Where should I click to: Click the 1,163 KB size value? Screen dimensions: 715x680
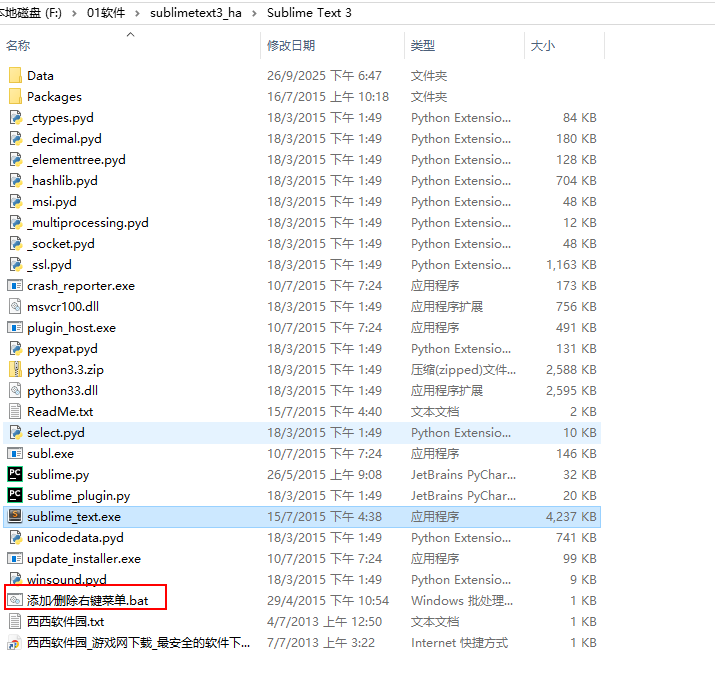click(x=571, y=265)
